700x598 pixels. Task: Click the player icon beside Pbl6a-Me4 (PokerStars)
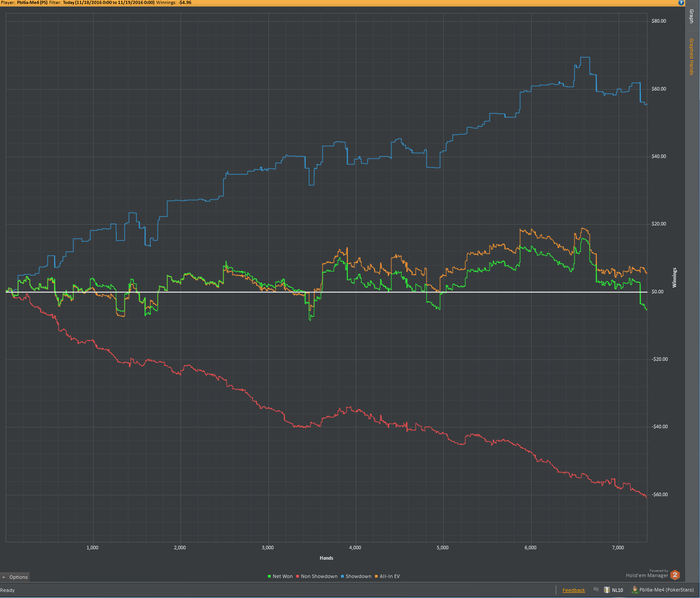click(634, 590)
